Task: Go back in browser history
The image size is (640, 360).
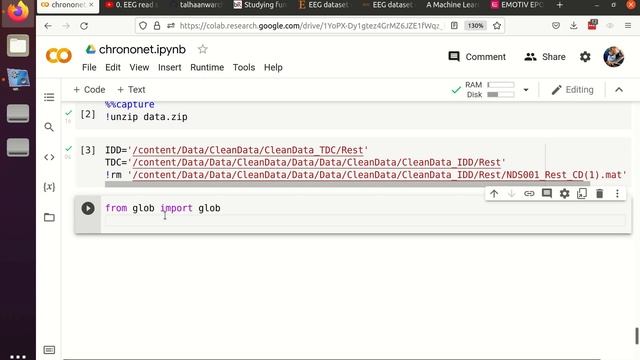Action: click(x=48, y=26)
